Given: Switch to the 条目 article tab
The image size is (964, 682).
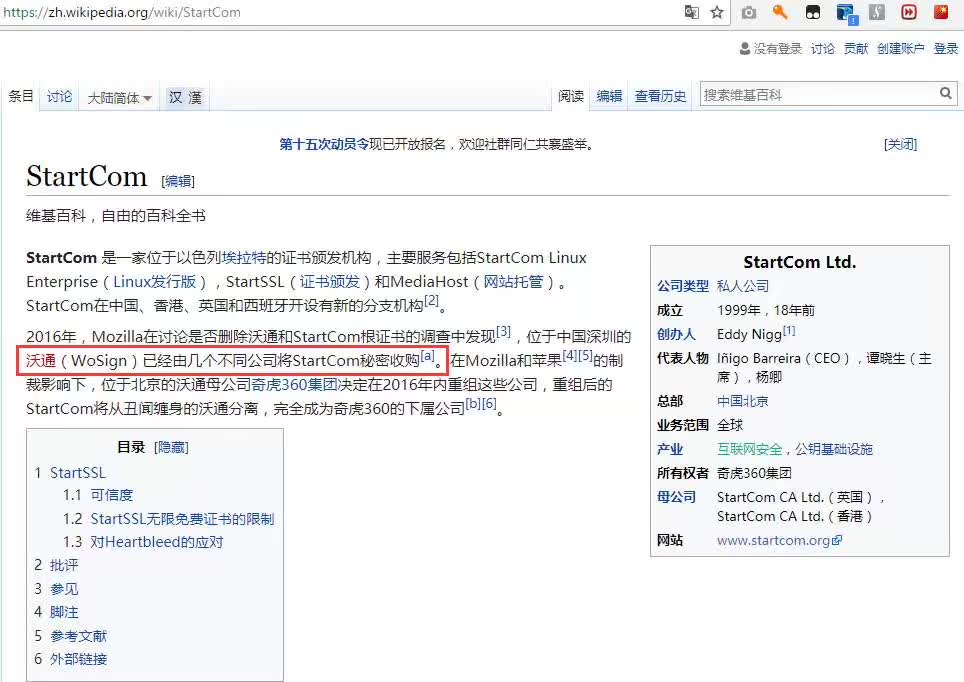Looking at the screenshot, I should pos(21,96).
